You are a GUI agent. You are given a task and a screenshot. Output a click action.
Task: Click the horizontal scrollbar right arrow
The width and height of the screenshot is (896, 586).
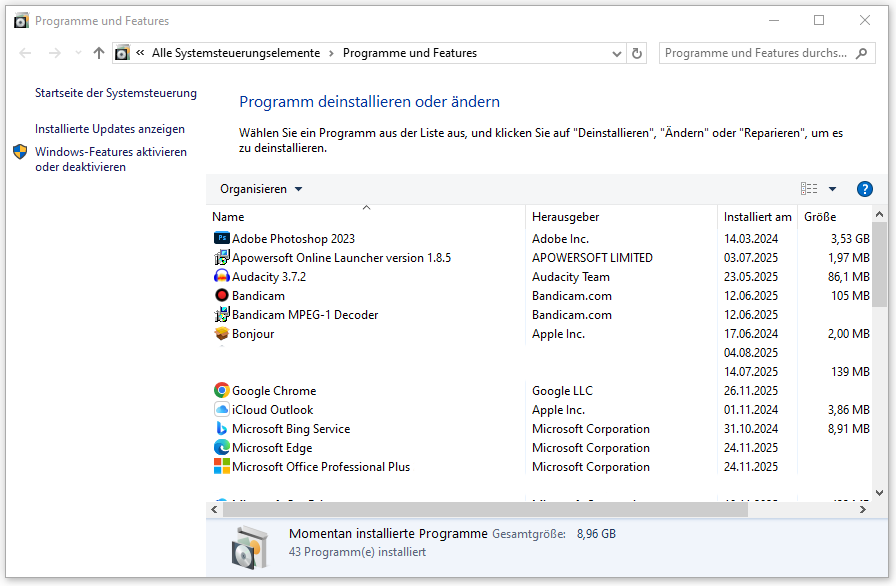(x=864, y=509)
